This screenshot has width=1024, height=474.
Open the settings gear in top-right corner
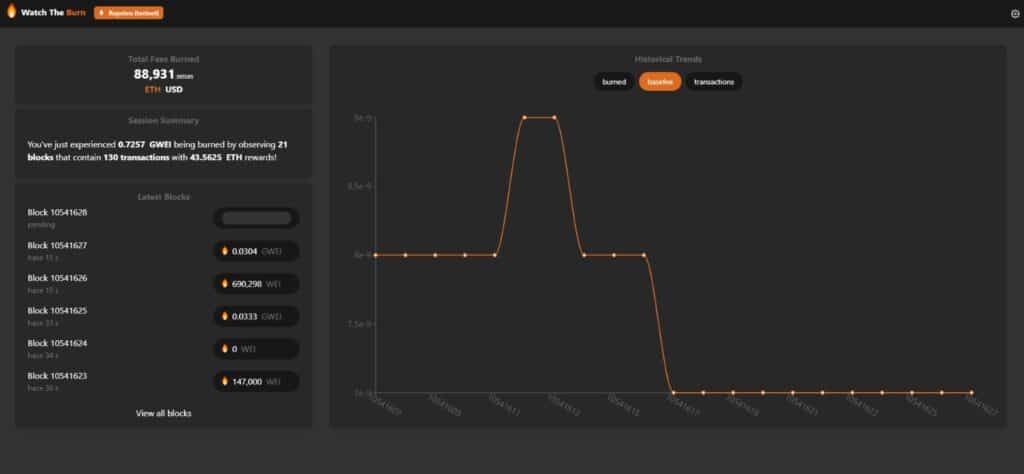pos(1015,14)
